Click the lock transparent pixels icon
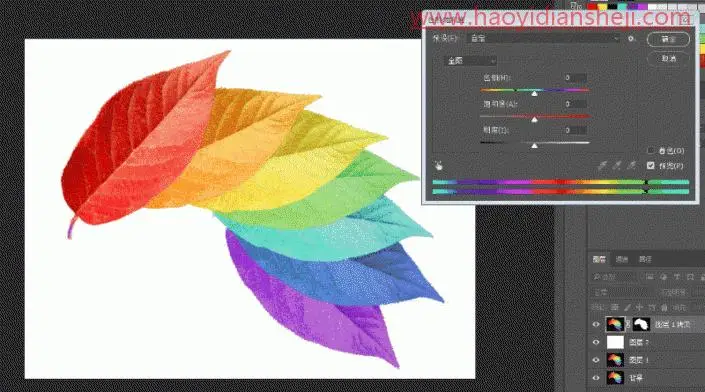The width and height of the screenshot is (705, 392). click(615, 307)
